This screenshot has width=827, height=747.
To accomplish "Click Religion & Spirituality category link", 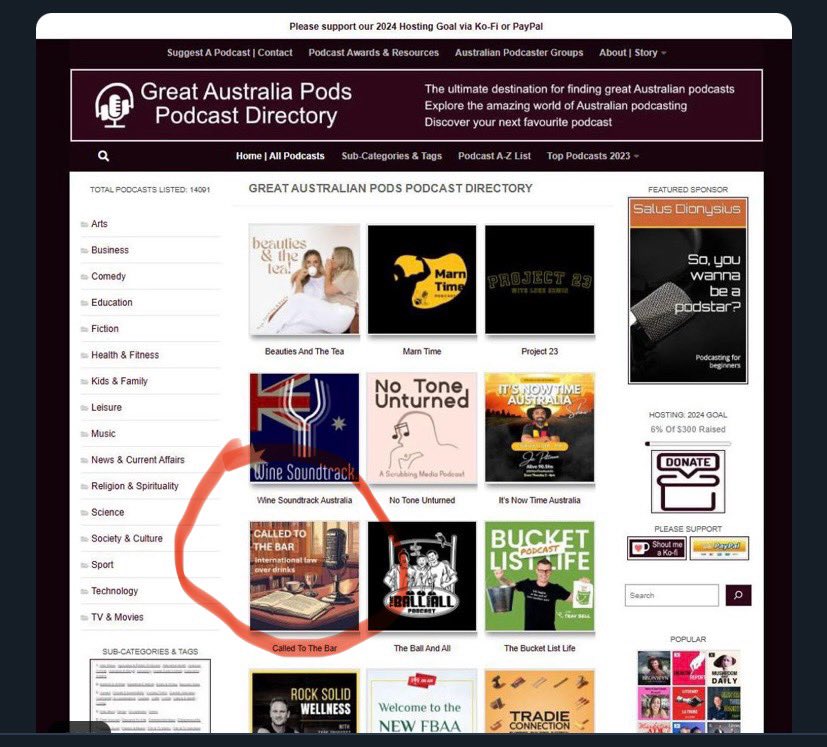I will tap(134, 486).
